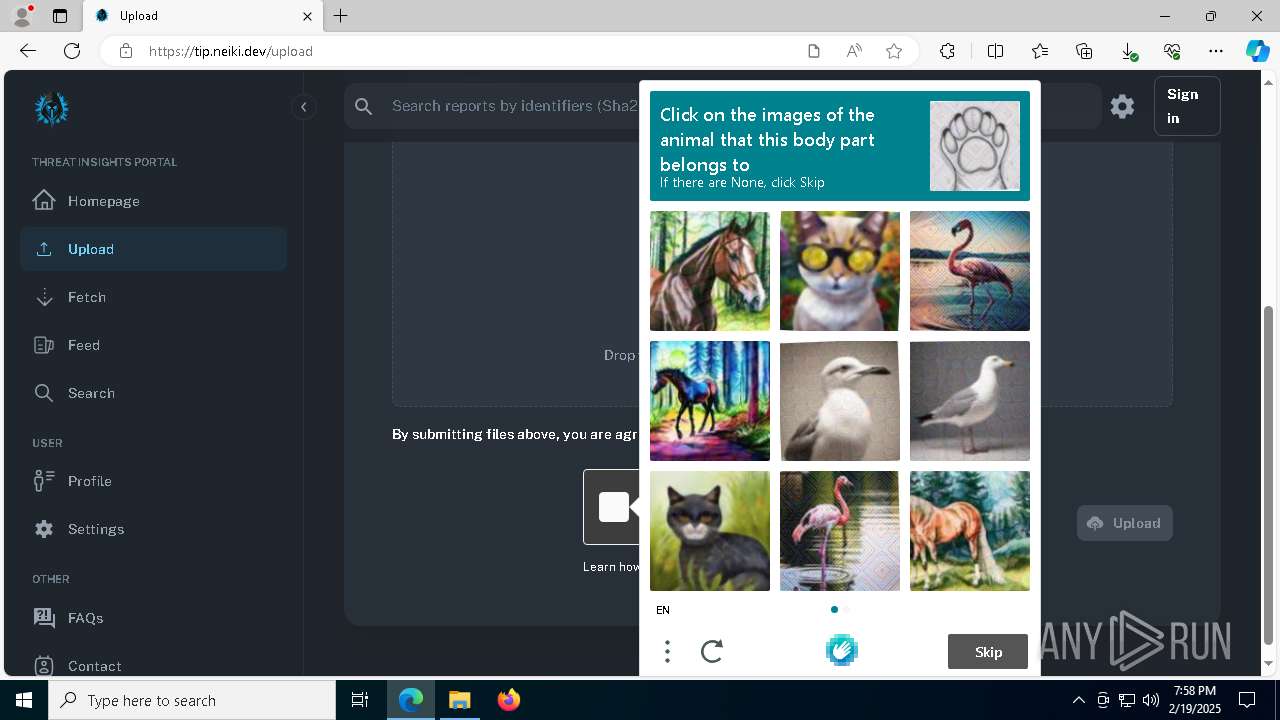Select the colorful horse in forest image
Screen dimensions: 1280x720
click(710, 401)
